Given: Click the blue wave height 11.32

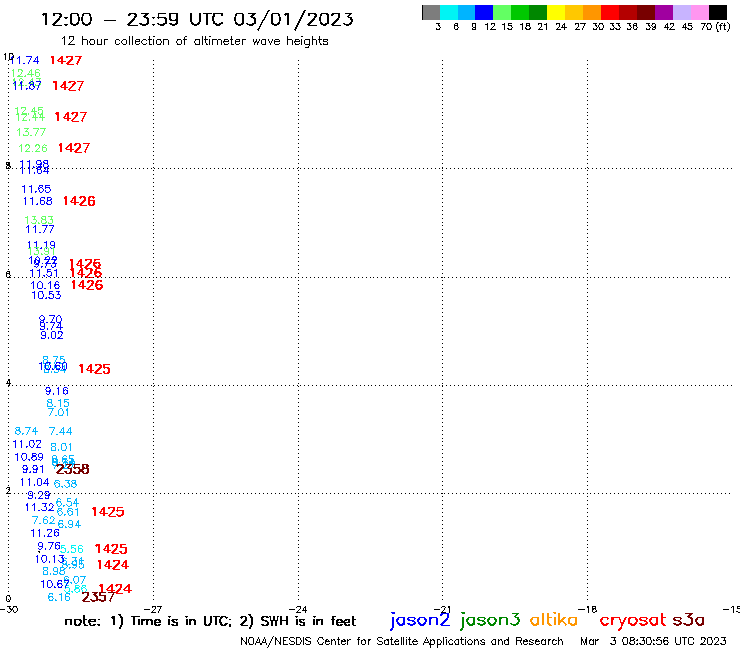Looking at the screenshot, I should pos(40,507).
